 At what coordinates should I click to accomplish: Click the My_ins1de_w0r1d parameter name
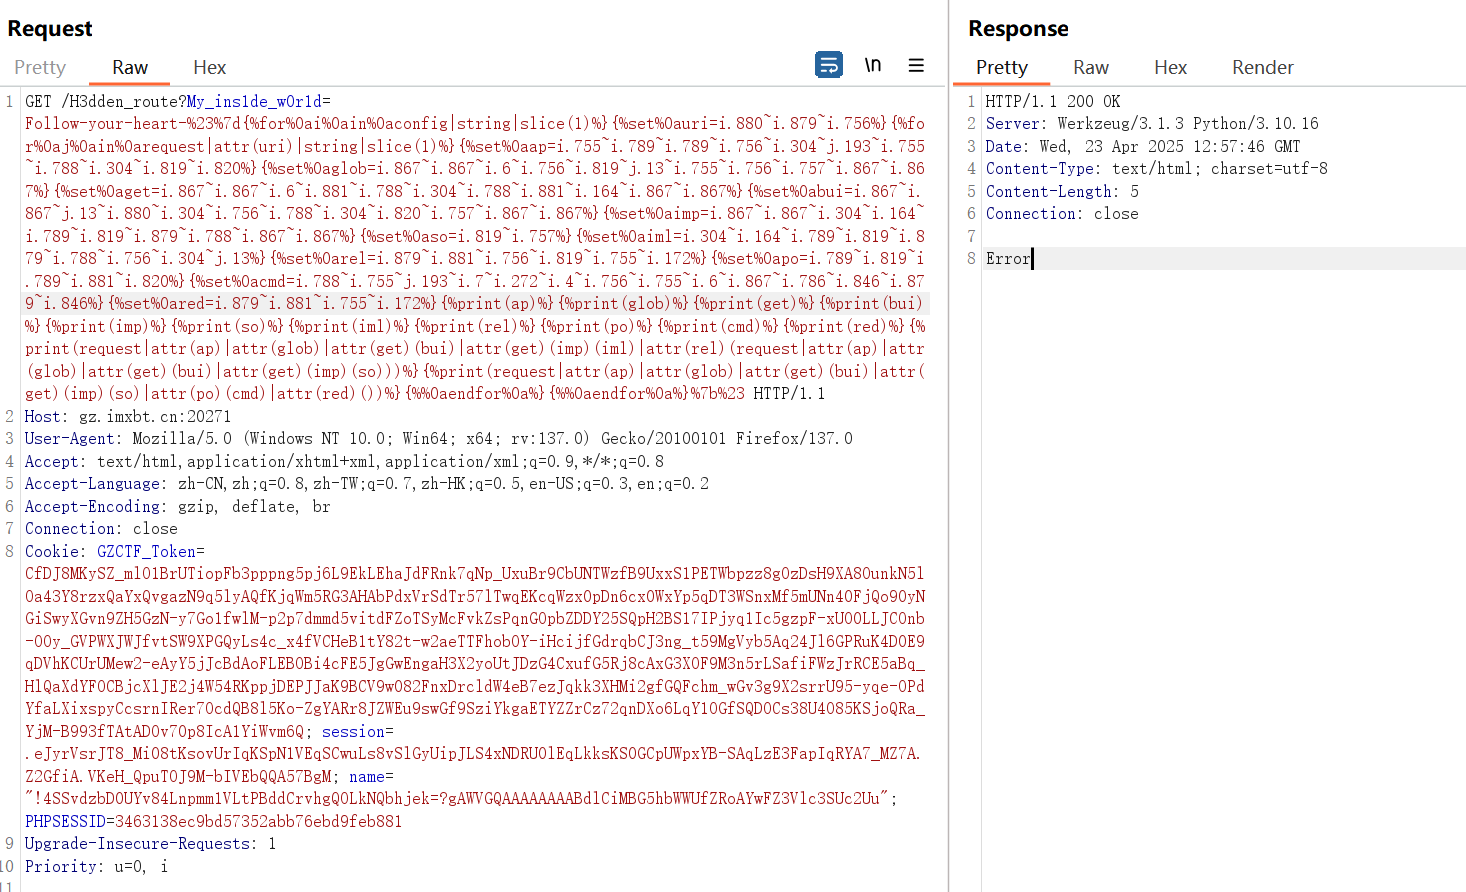click(x=254, y=101)
